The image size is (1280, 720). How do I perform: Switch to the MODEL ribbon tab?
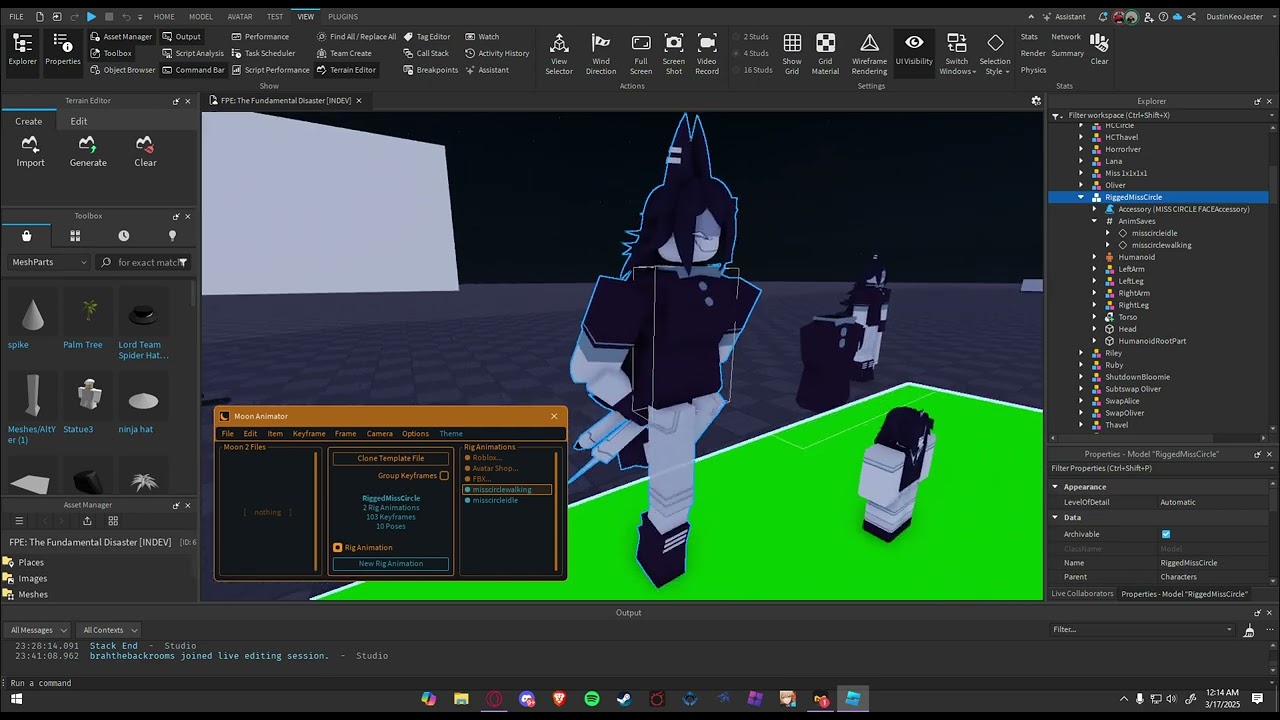pos(201,17)
